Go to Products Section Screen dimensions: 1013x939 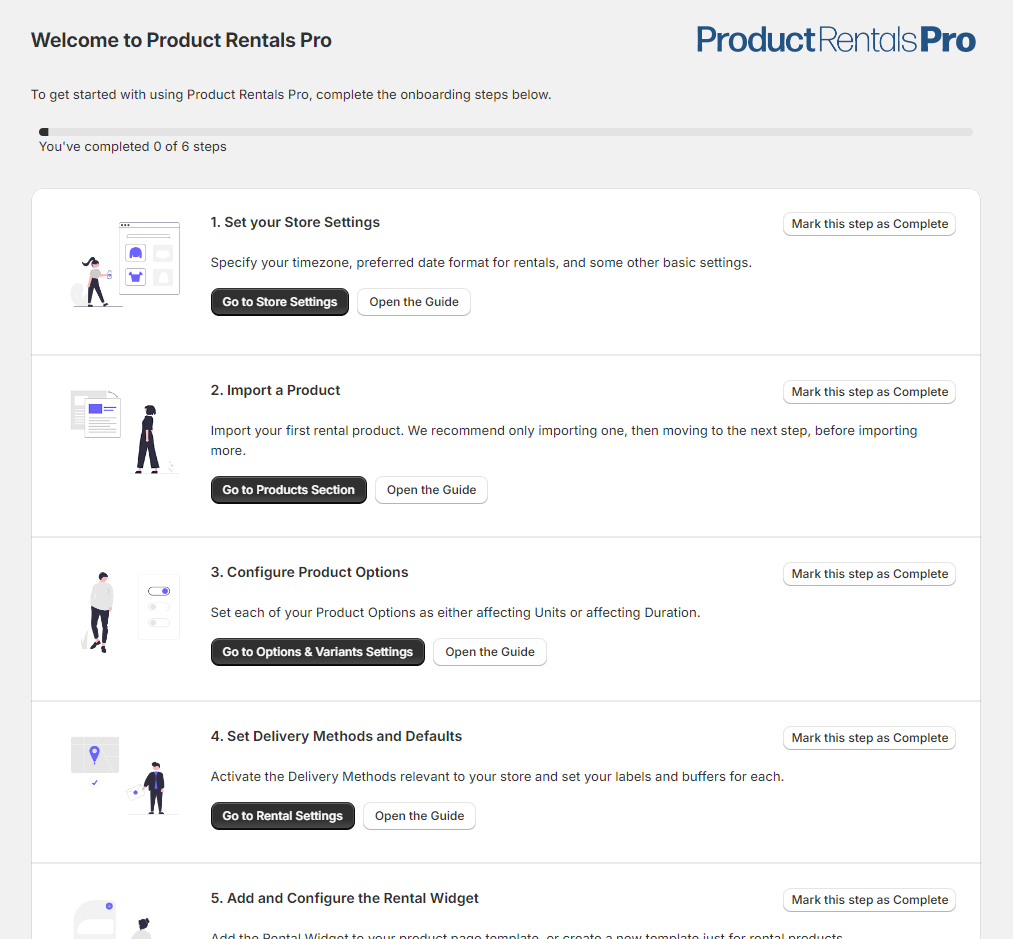[289, 490]
